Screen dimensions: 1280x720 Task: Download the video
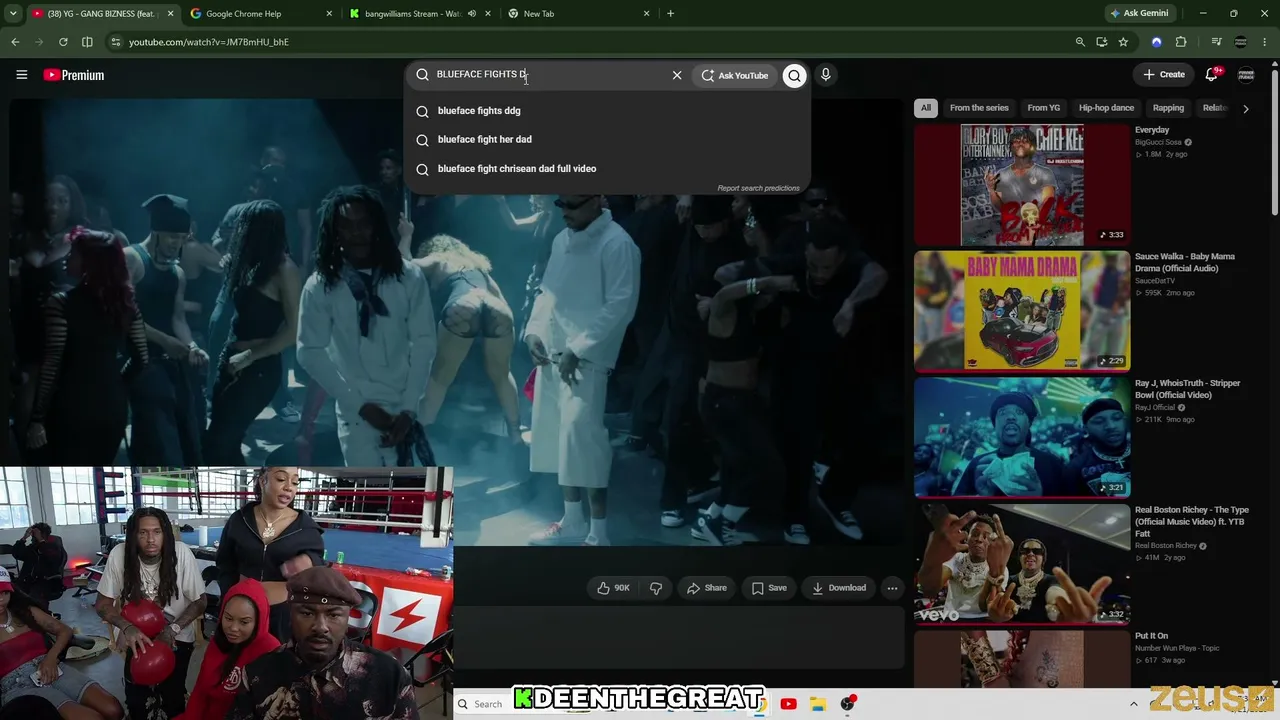coord(838,588)
